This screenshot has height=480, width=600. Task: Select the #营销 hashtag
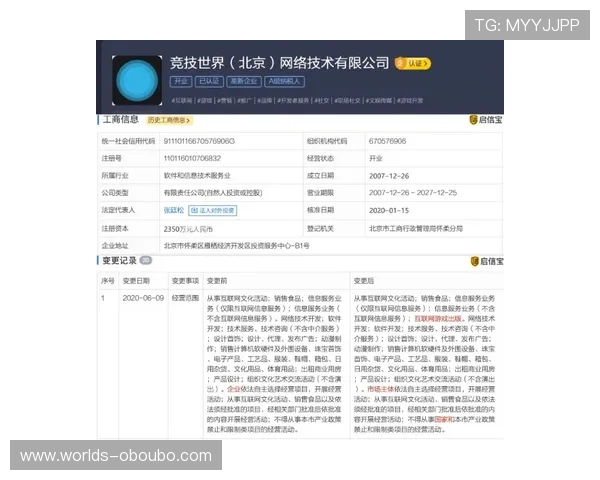[225, 101]
